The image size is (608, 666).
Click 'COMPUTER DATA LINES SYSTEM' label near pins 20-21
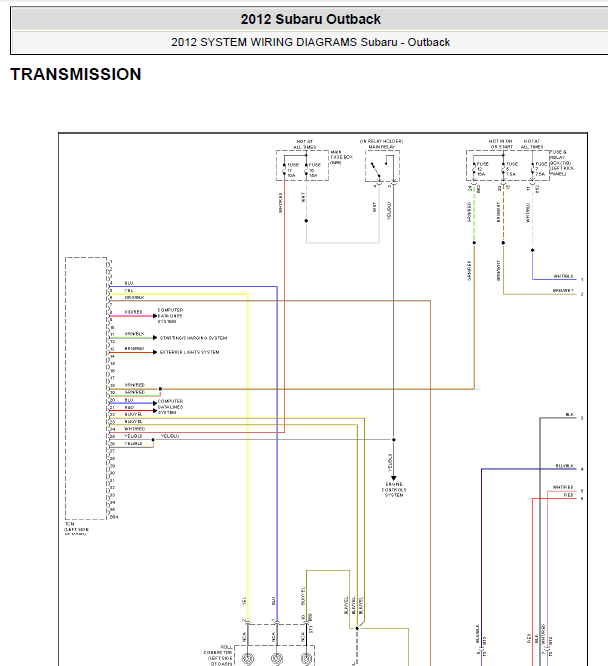170,406
